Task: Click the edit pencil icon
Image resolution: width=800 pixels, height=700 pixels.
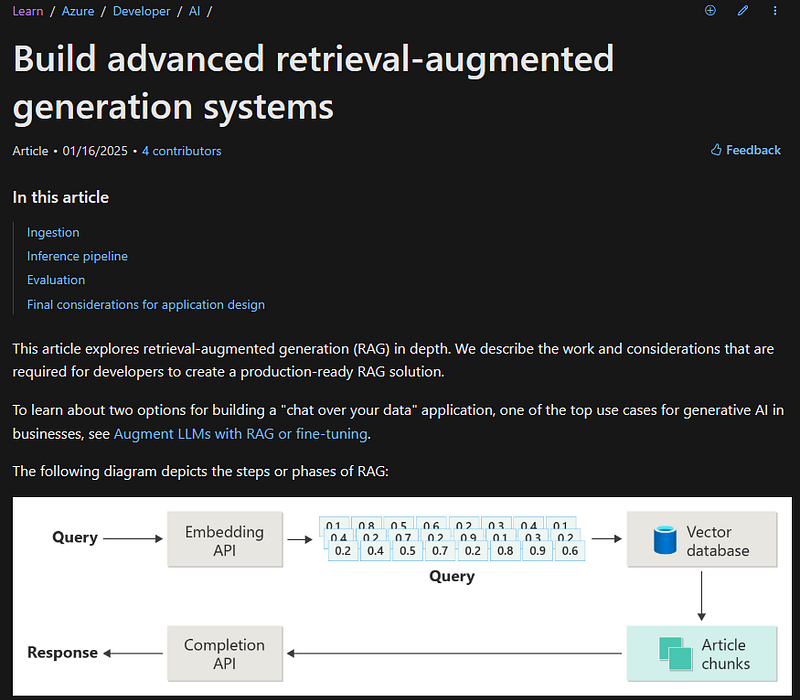Action: click(743, 11)
